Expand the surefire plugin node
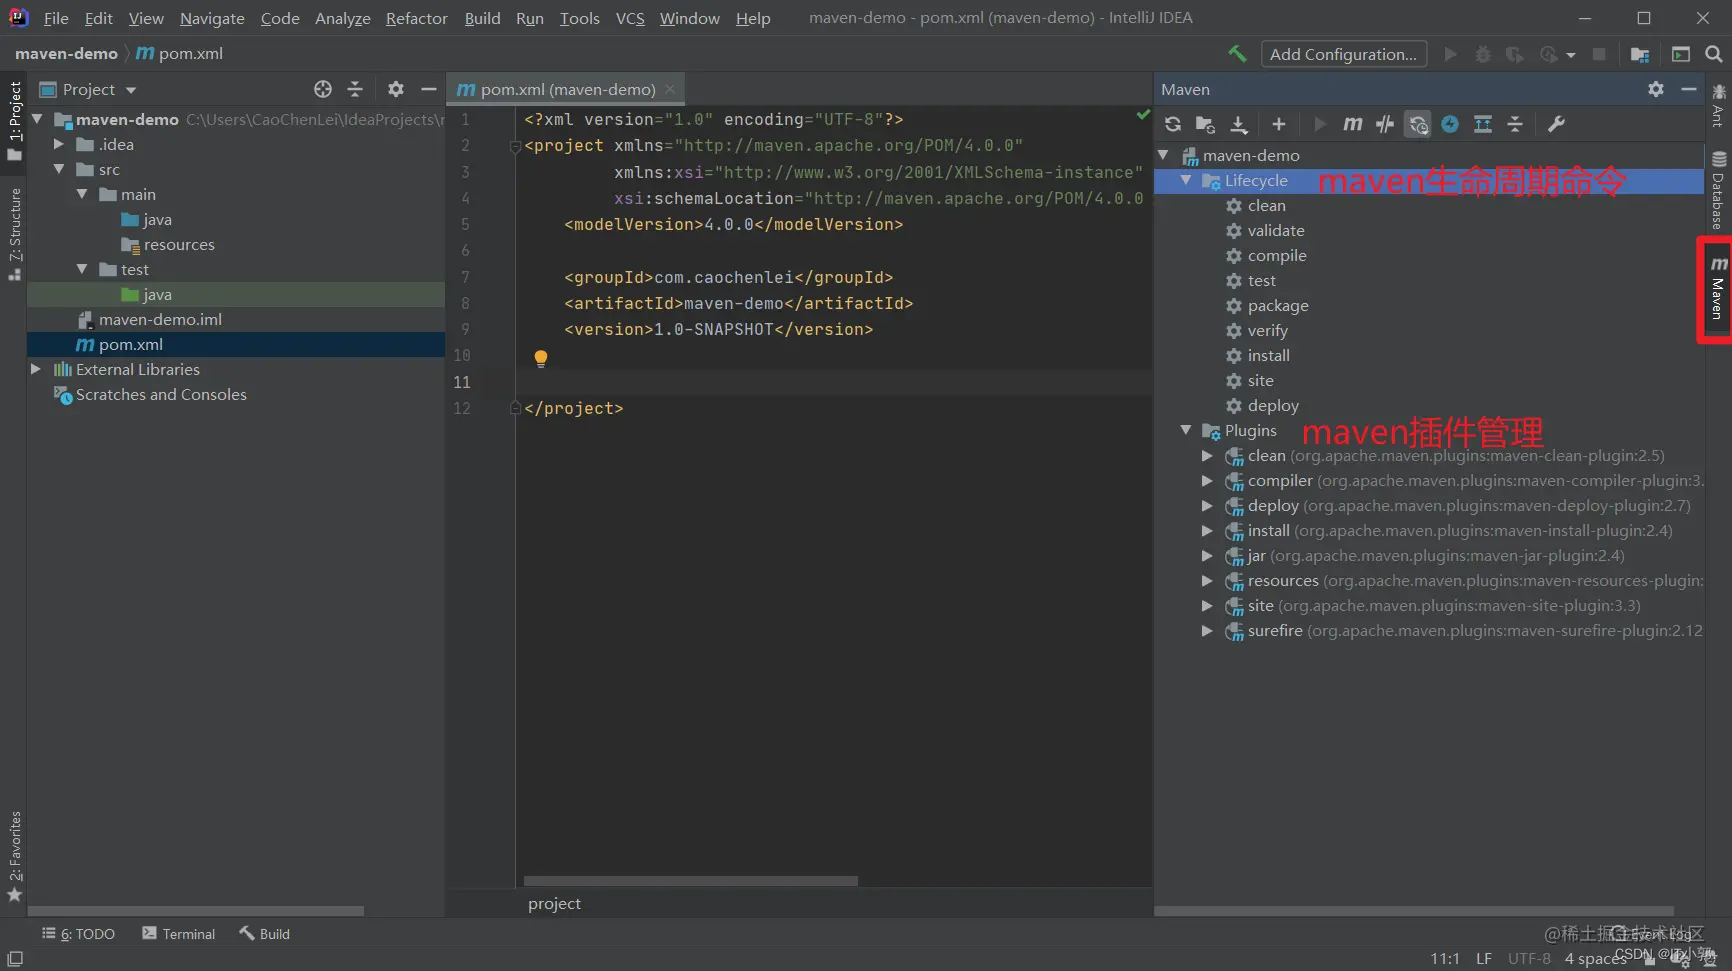This screenshot has width=1732, height=971. click(1207, 630)
